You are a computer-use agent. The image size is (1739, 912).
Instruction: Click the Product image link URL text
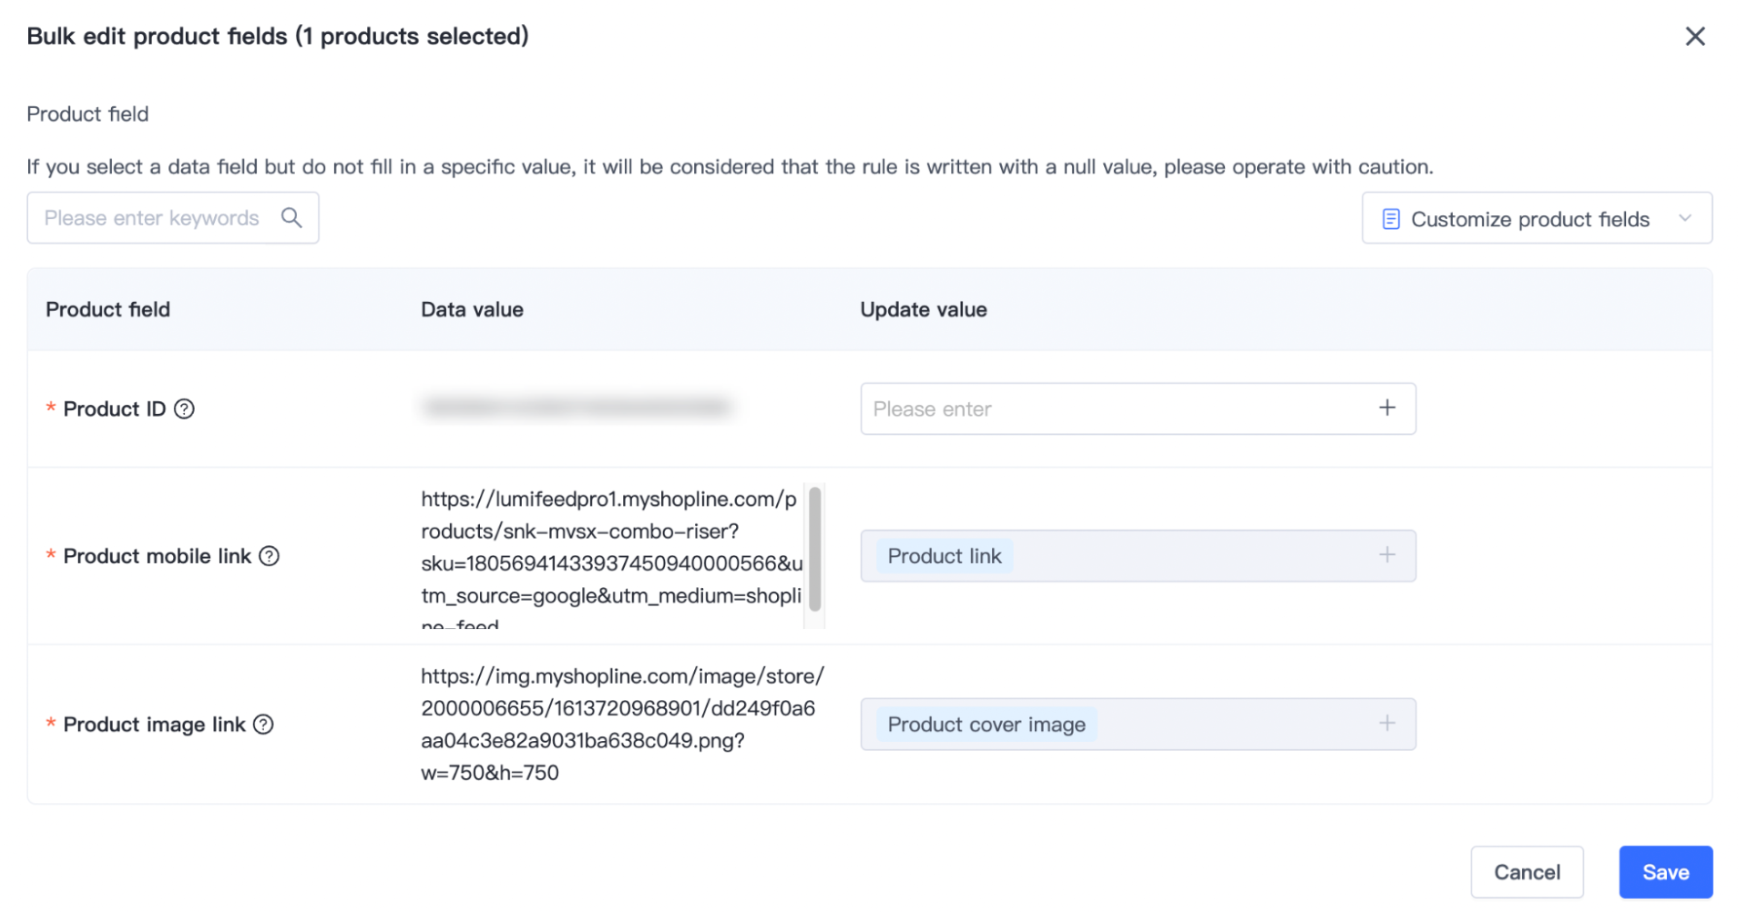point(620,724)
